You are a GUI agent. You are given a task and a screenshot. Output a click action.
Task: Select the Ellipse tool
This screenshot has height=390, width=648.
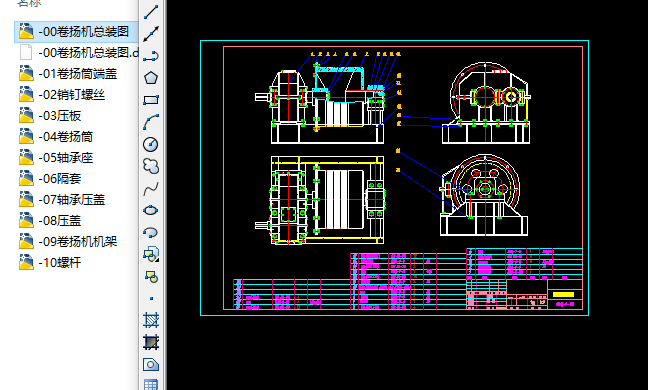pyautogui.click(x=151, y=210)
